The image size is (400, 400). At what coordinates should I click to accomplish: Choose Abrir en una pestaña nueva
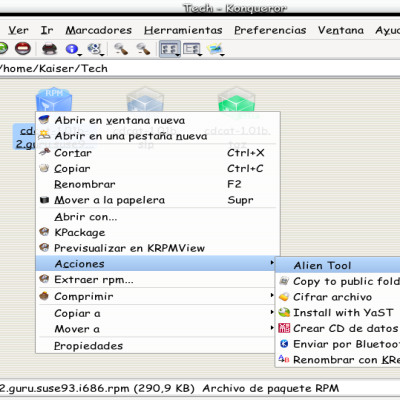(158, 136)
